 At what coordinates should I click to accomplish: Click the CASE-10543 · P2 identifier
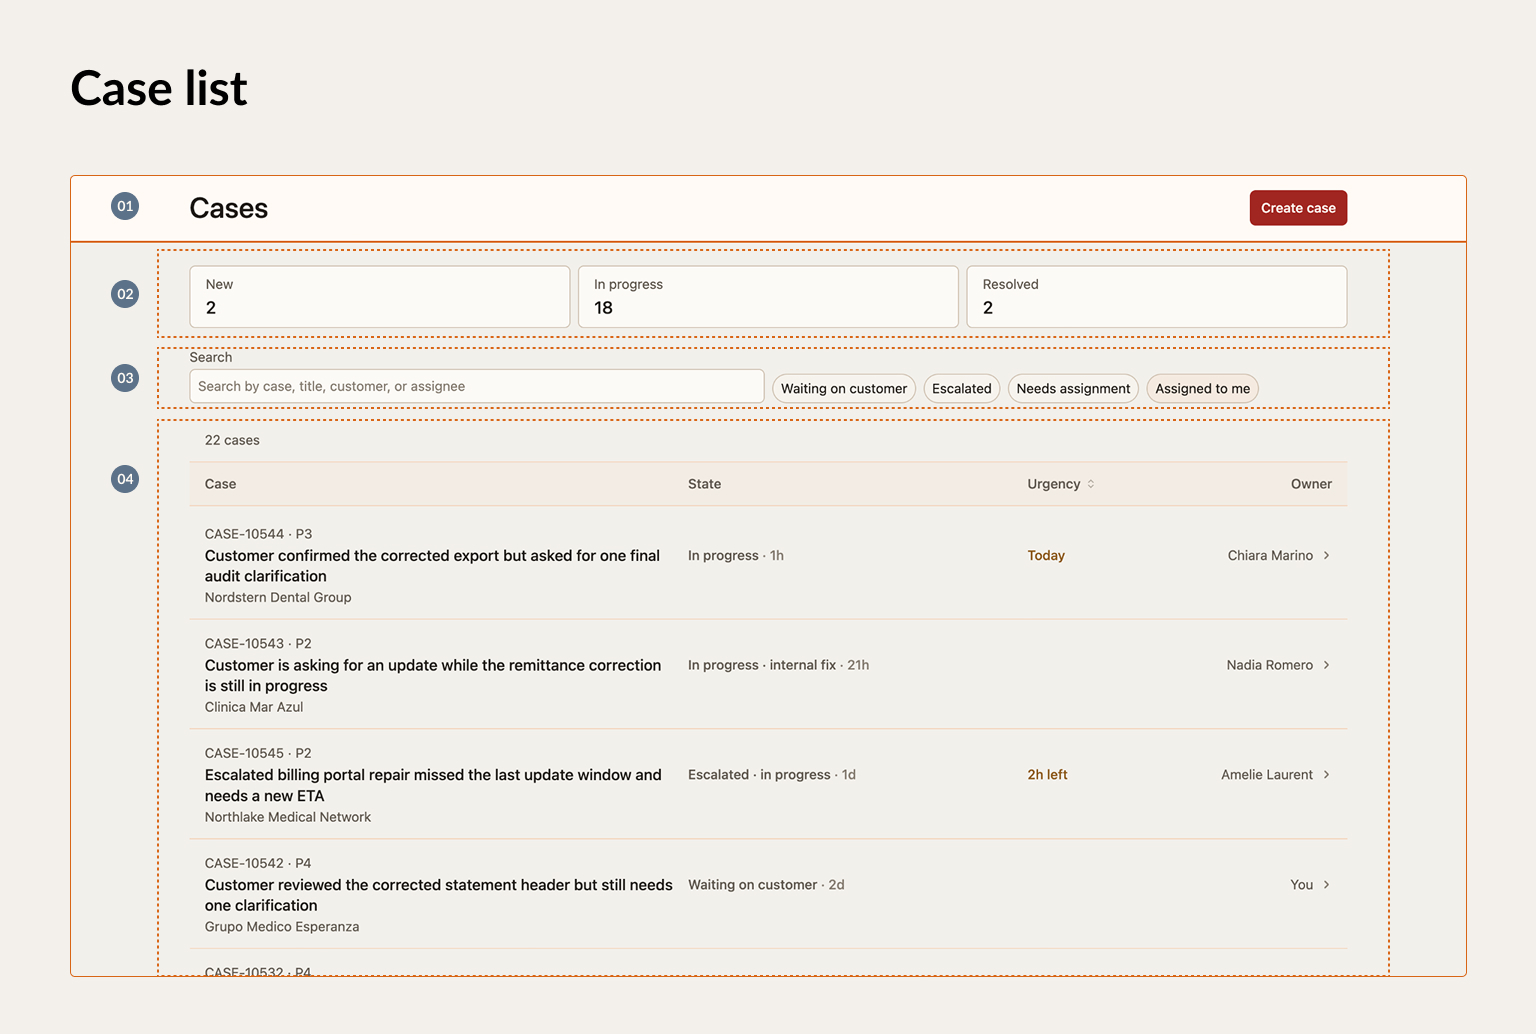click(258, 644)
